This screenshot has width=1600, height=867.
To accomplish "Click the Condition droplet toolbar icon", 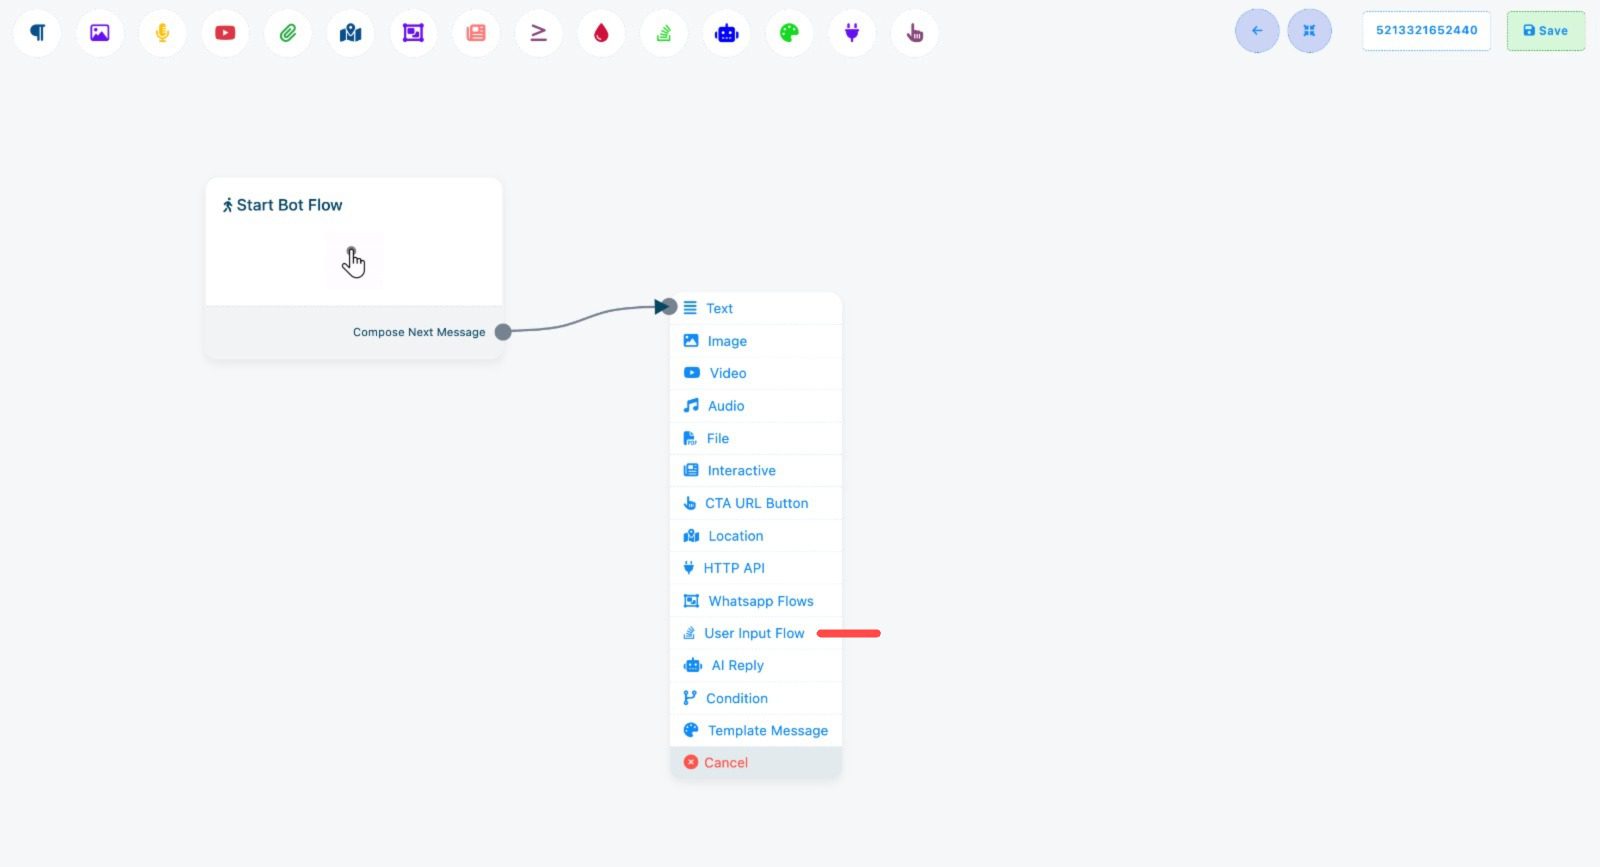I will point(601,33).
